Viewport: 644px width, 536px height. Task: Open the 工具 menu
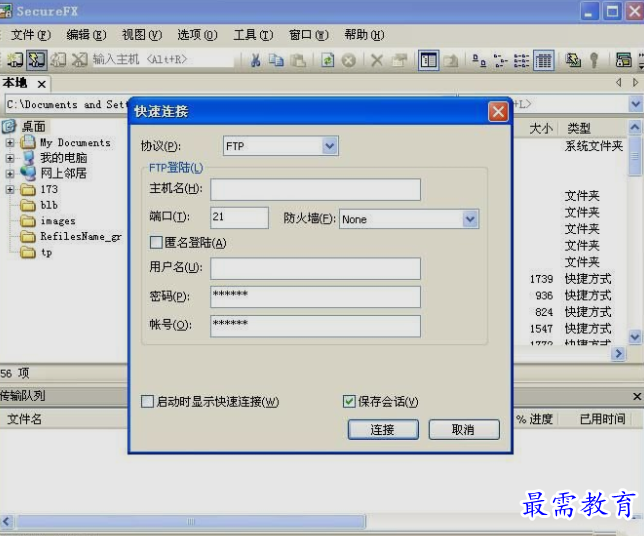[x=253, y=35]
